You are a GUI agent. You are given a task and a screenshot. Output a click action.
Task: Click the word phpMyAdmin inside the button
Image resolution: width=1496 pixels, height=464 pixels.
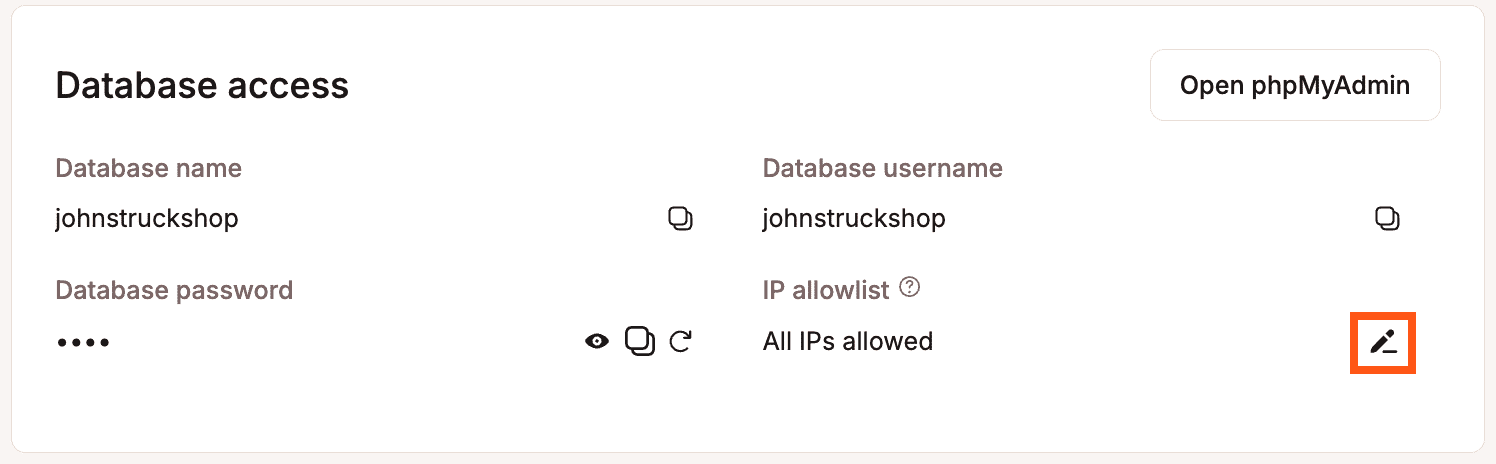coord(1330,86)
